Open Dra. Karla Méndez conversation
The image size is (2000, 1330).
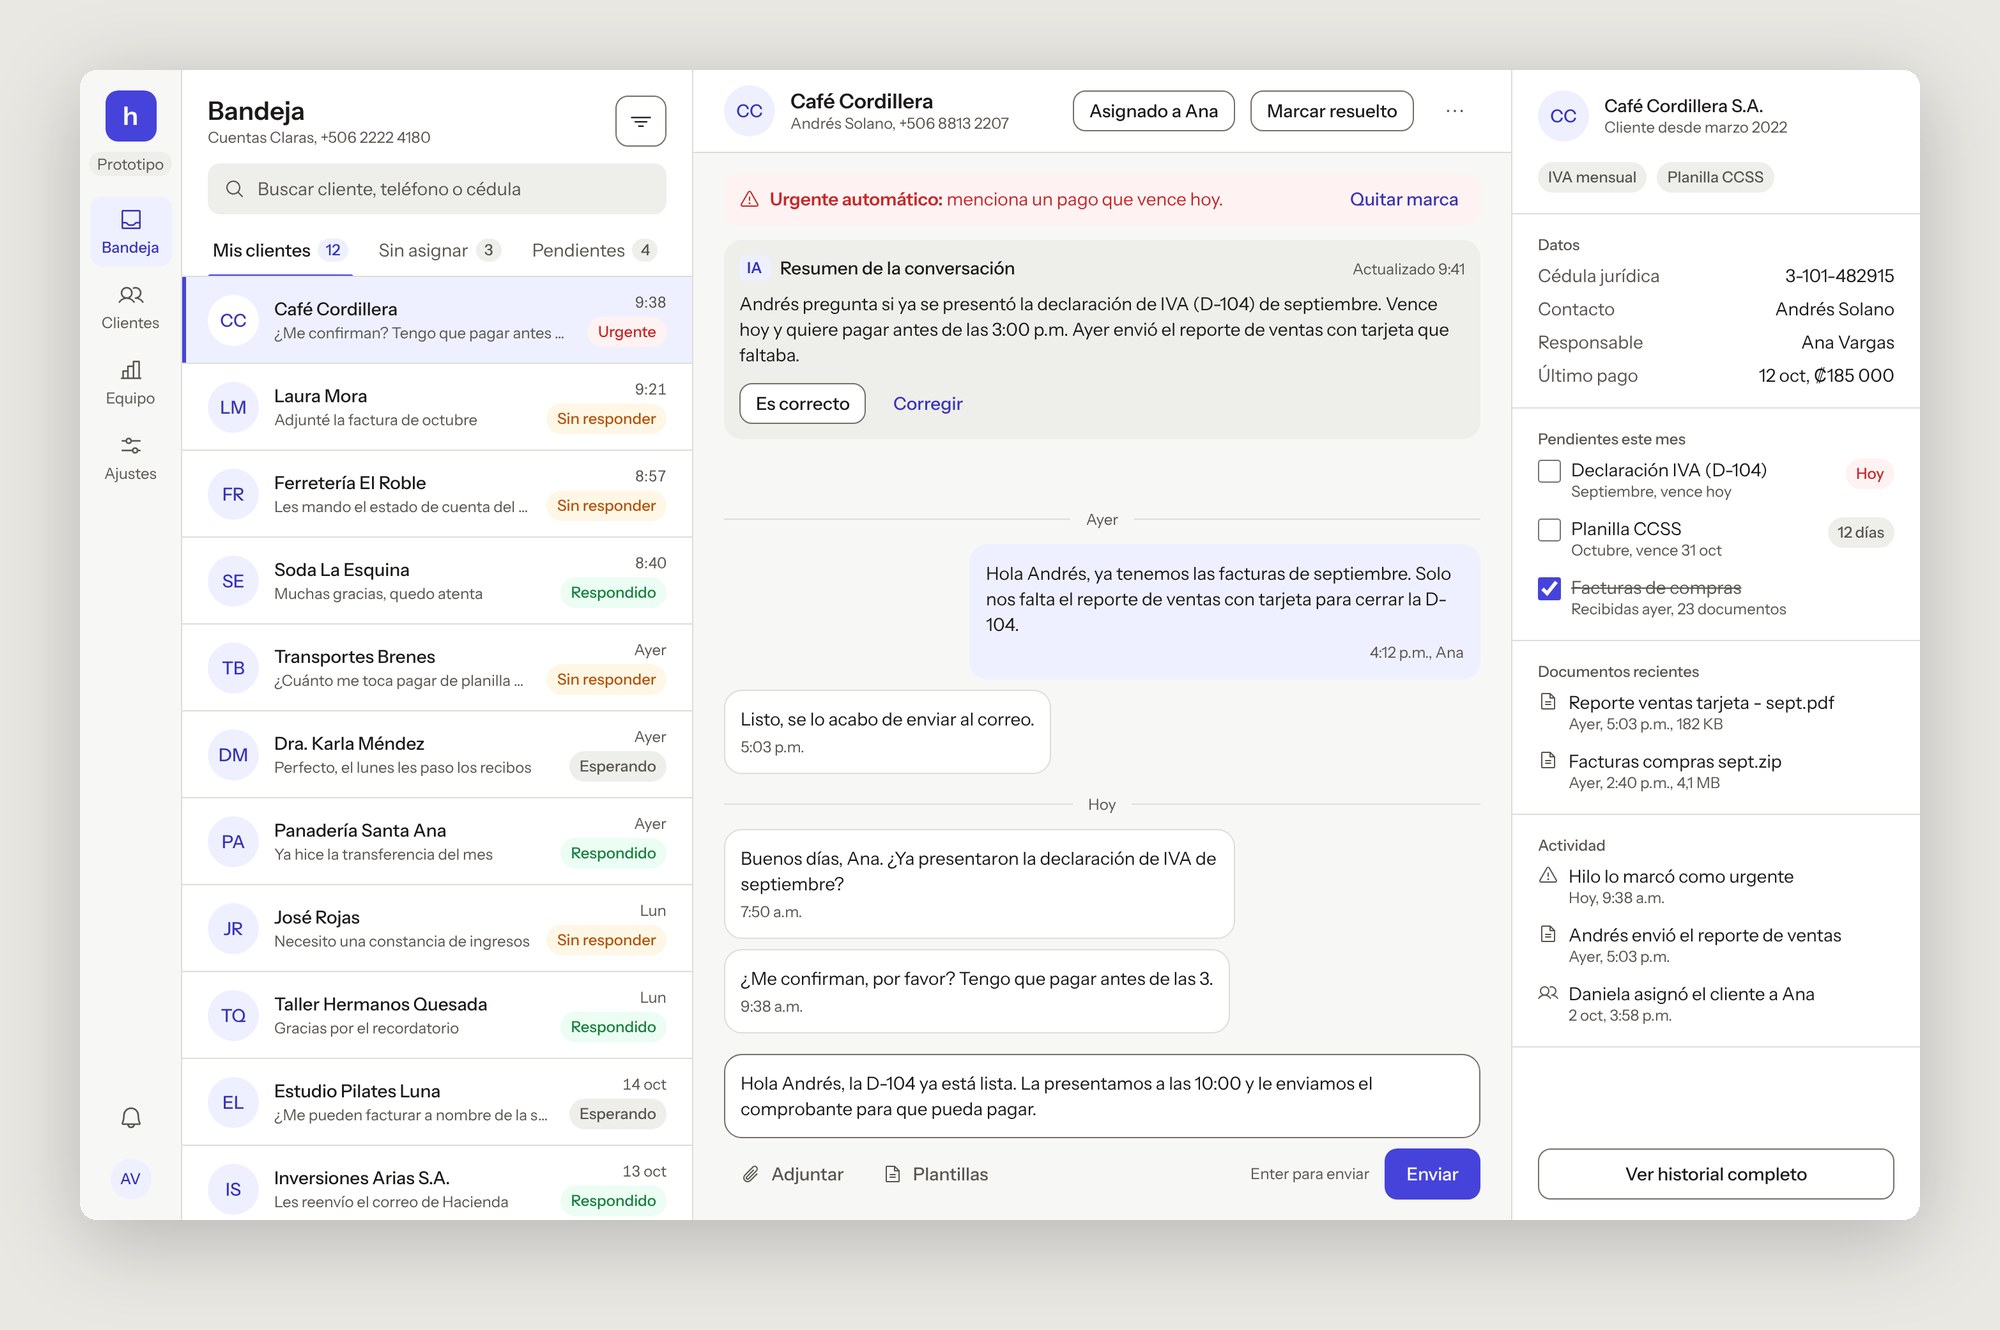click(x=437, y=755)
